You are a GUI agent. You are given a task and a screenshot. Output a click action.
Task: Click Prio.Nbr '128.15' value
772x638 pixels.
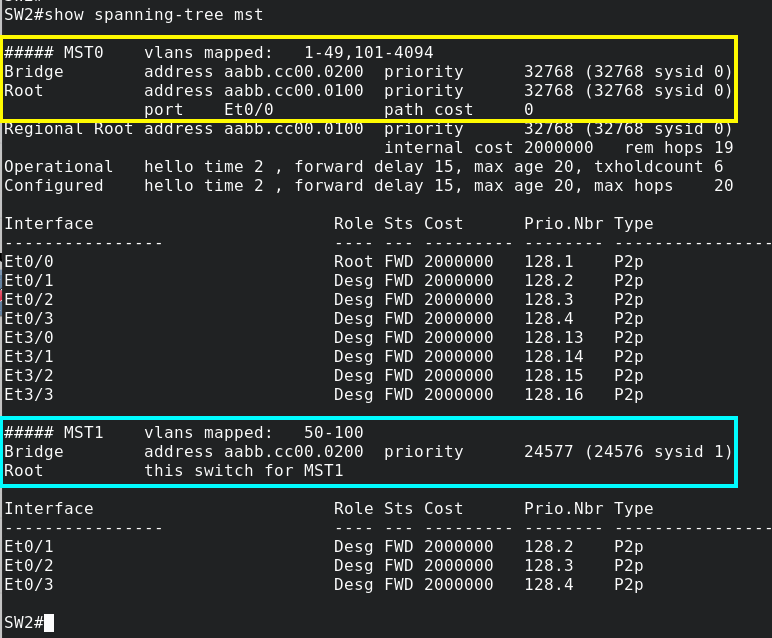(x=553, y=375)
